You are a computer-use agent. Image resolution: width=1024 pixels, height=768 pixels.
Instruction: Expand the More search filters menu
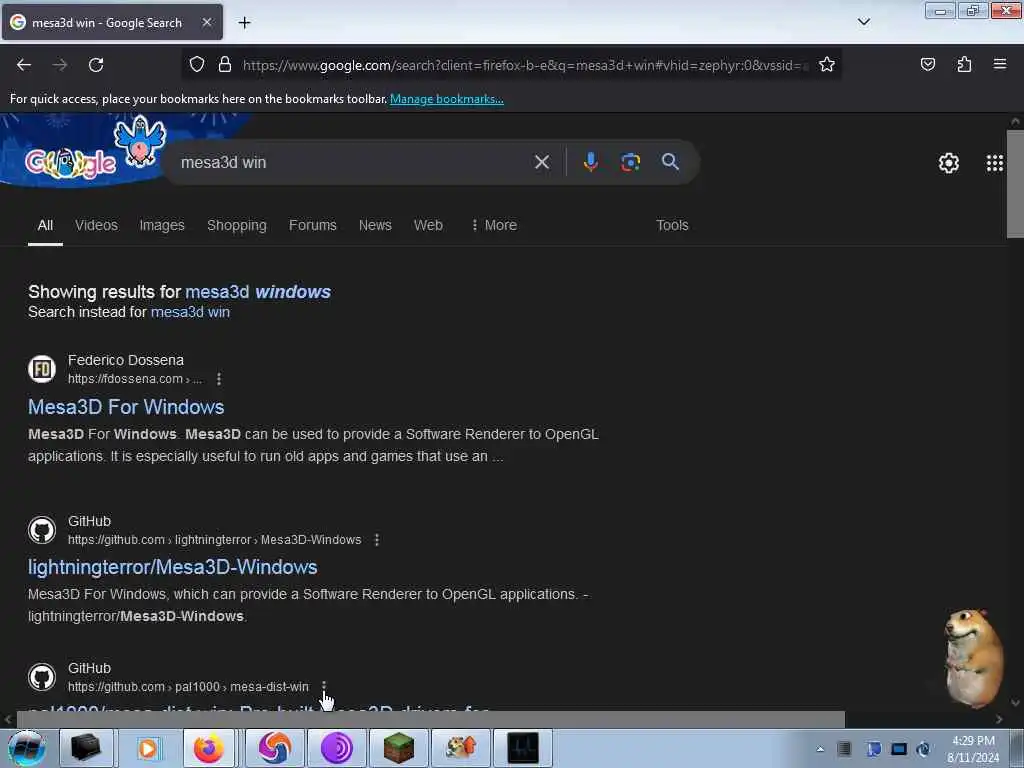(x=494, y=225)
